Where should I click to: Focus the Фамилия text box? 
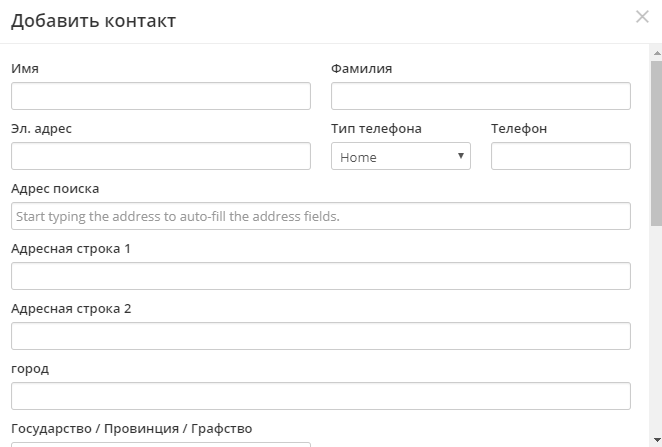(480, 96)
